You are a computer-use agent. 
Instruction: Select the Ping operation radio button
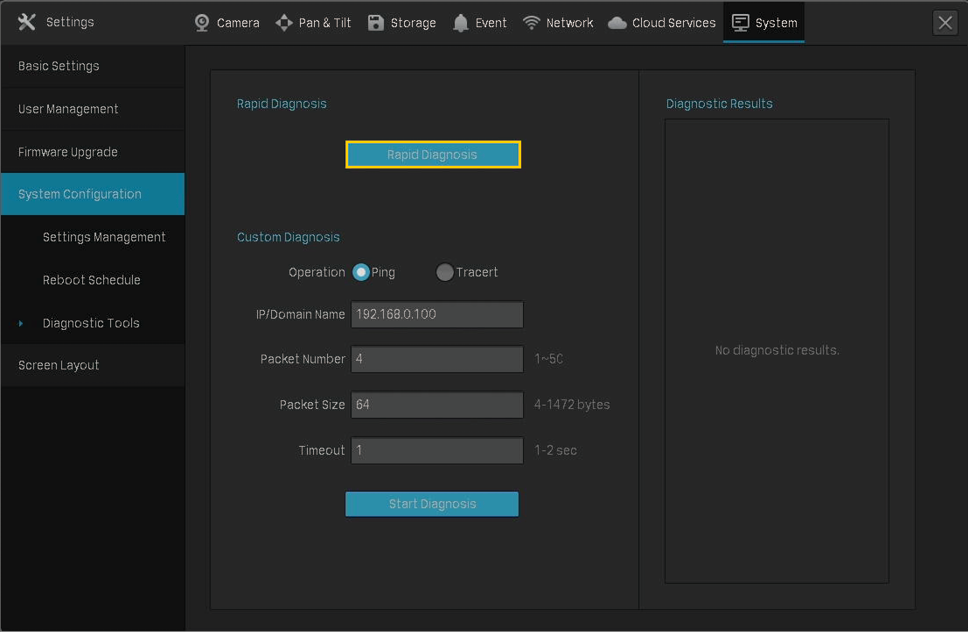[361, 272]
